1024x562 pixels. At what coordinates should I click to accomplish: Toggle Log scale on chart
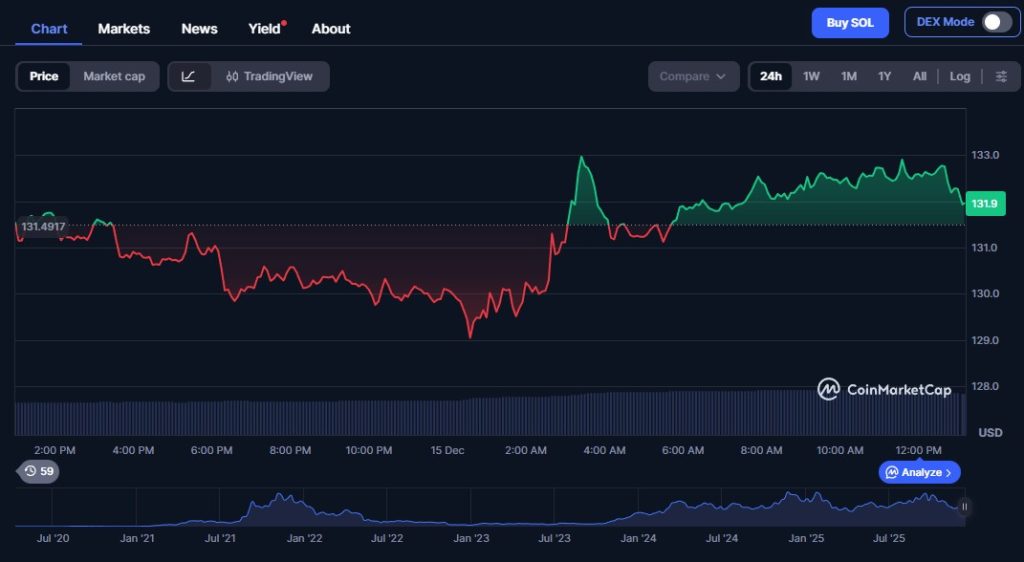[960, 76]
